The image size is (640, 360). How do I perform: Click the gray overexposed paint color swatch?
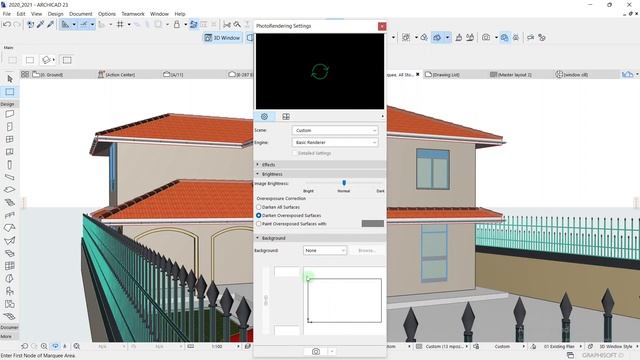(x=373, y=224)
